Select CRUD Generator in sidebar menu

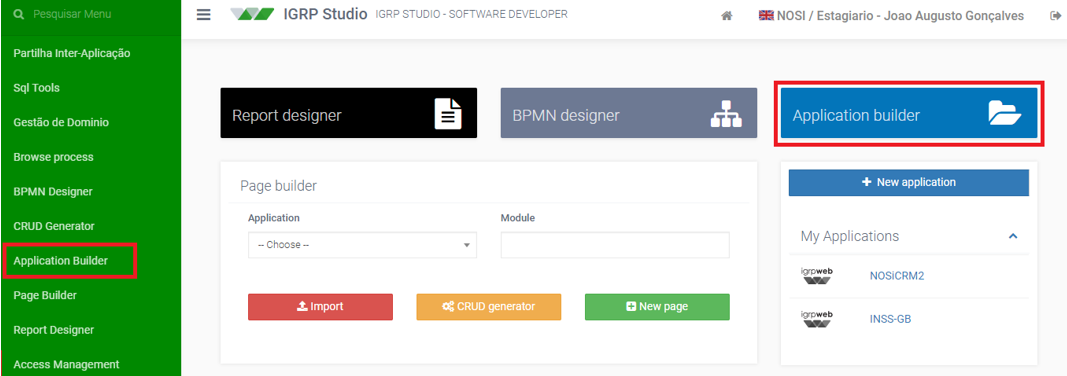click(x=54, y=226)
